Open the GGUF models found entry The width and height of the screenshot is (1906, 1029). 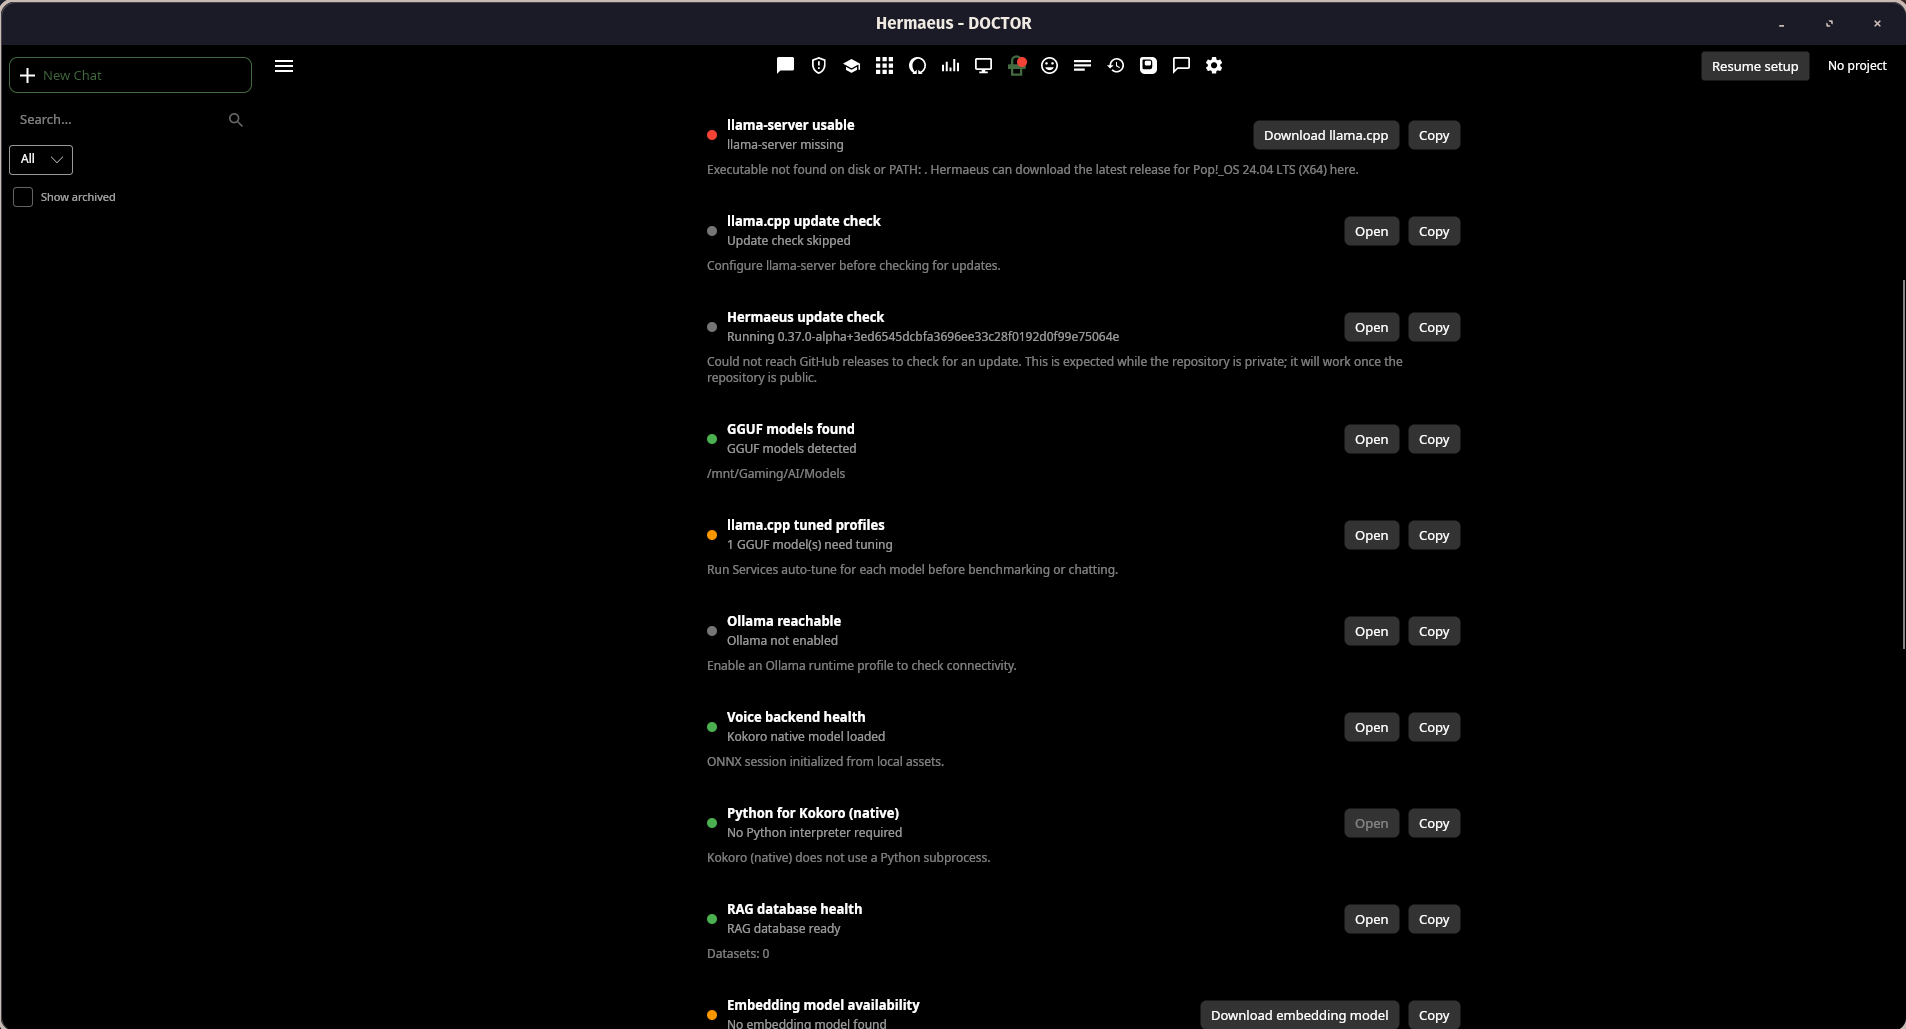click(1371, 439)
